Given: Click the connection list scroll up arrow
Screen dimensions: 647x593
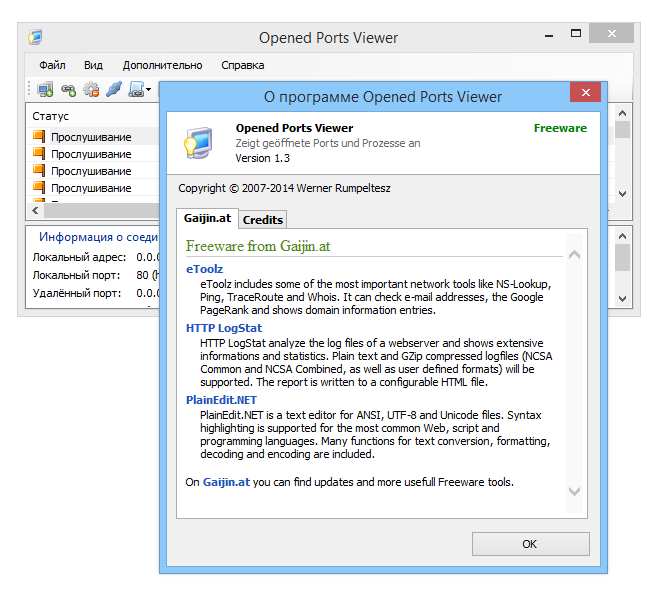Looking at the screenshot, I should (623, 113).
